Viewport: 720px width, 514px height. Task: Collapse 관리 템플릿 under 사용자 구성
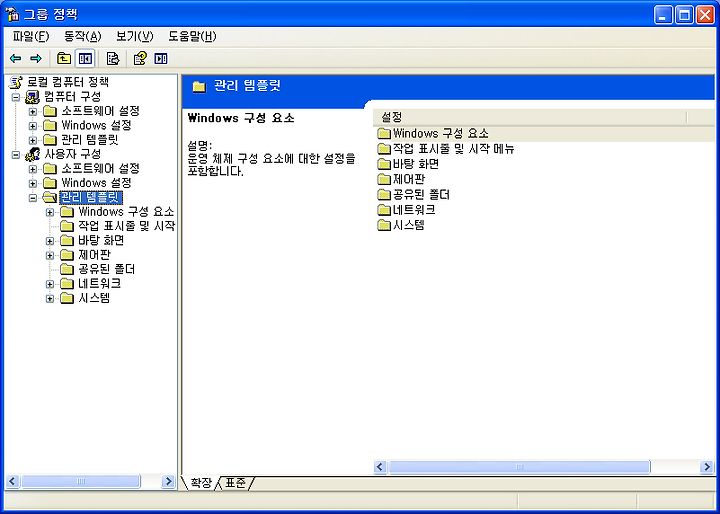point(33,198)
